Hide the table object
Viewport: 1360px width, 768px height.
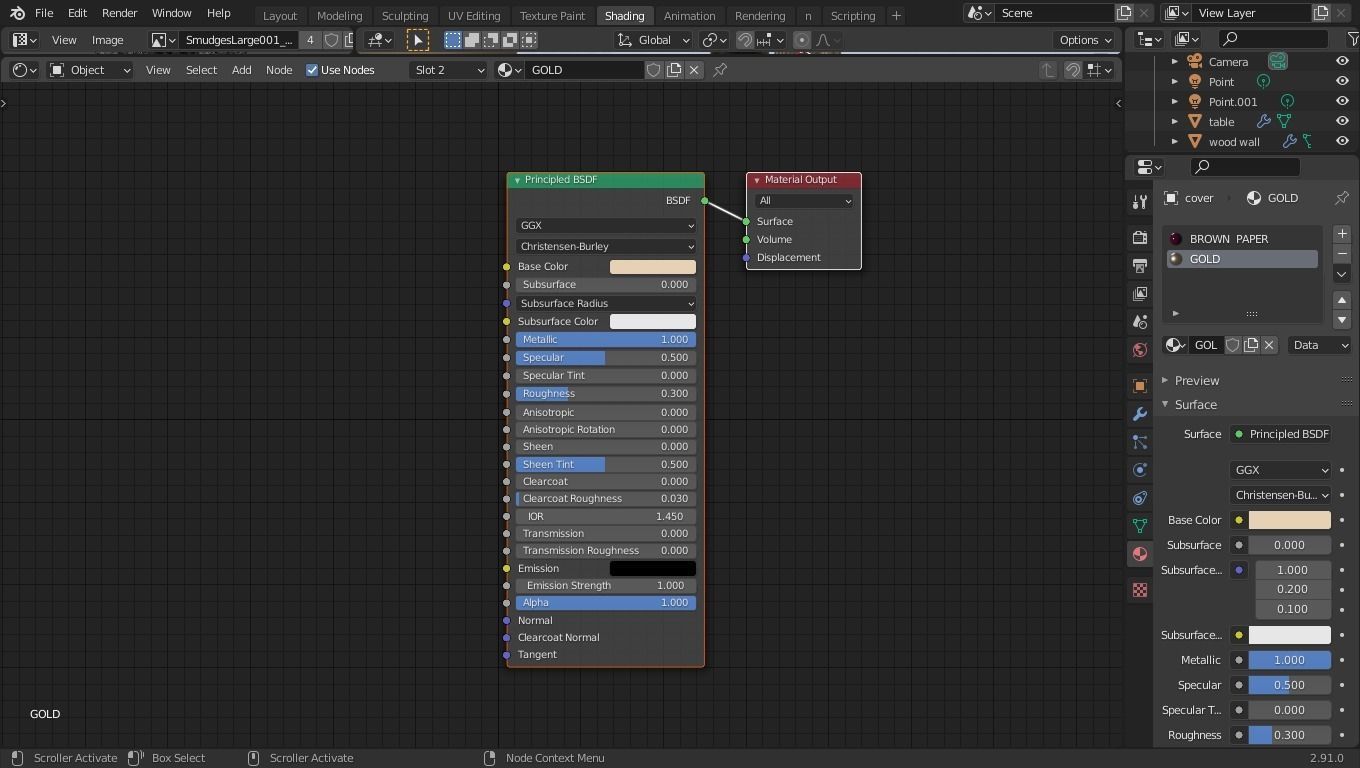pyautogui.click(x=1342, y=122)
